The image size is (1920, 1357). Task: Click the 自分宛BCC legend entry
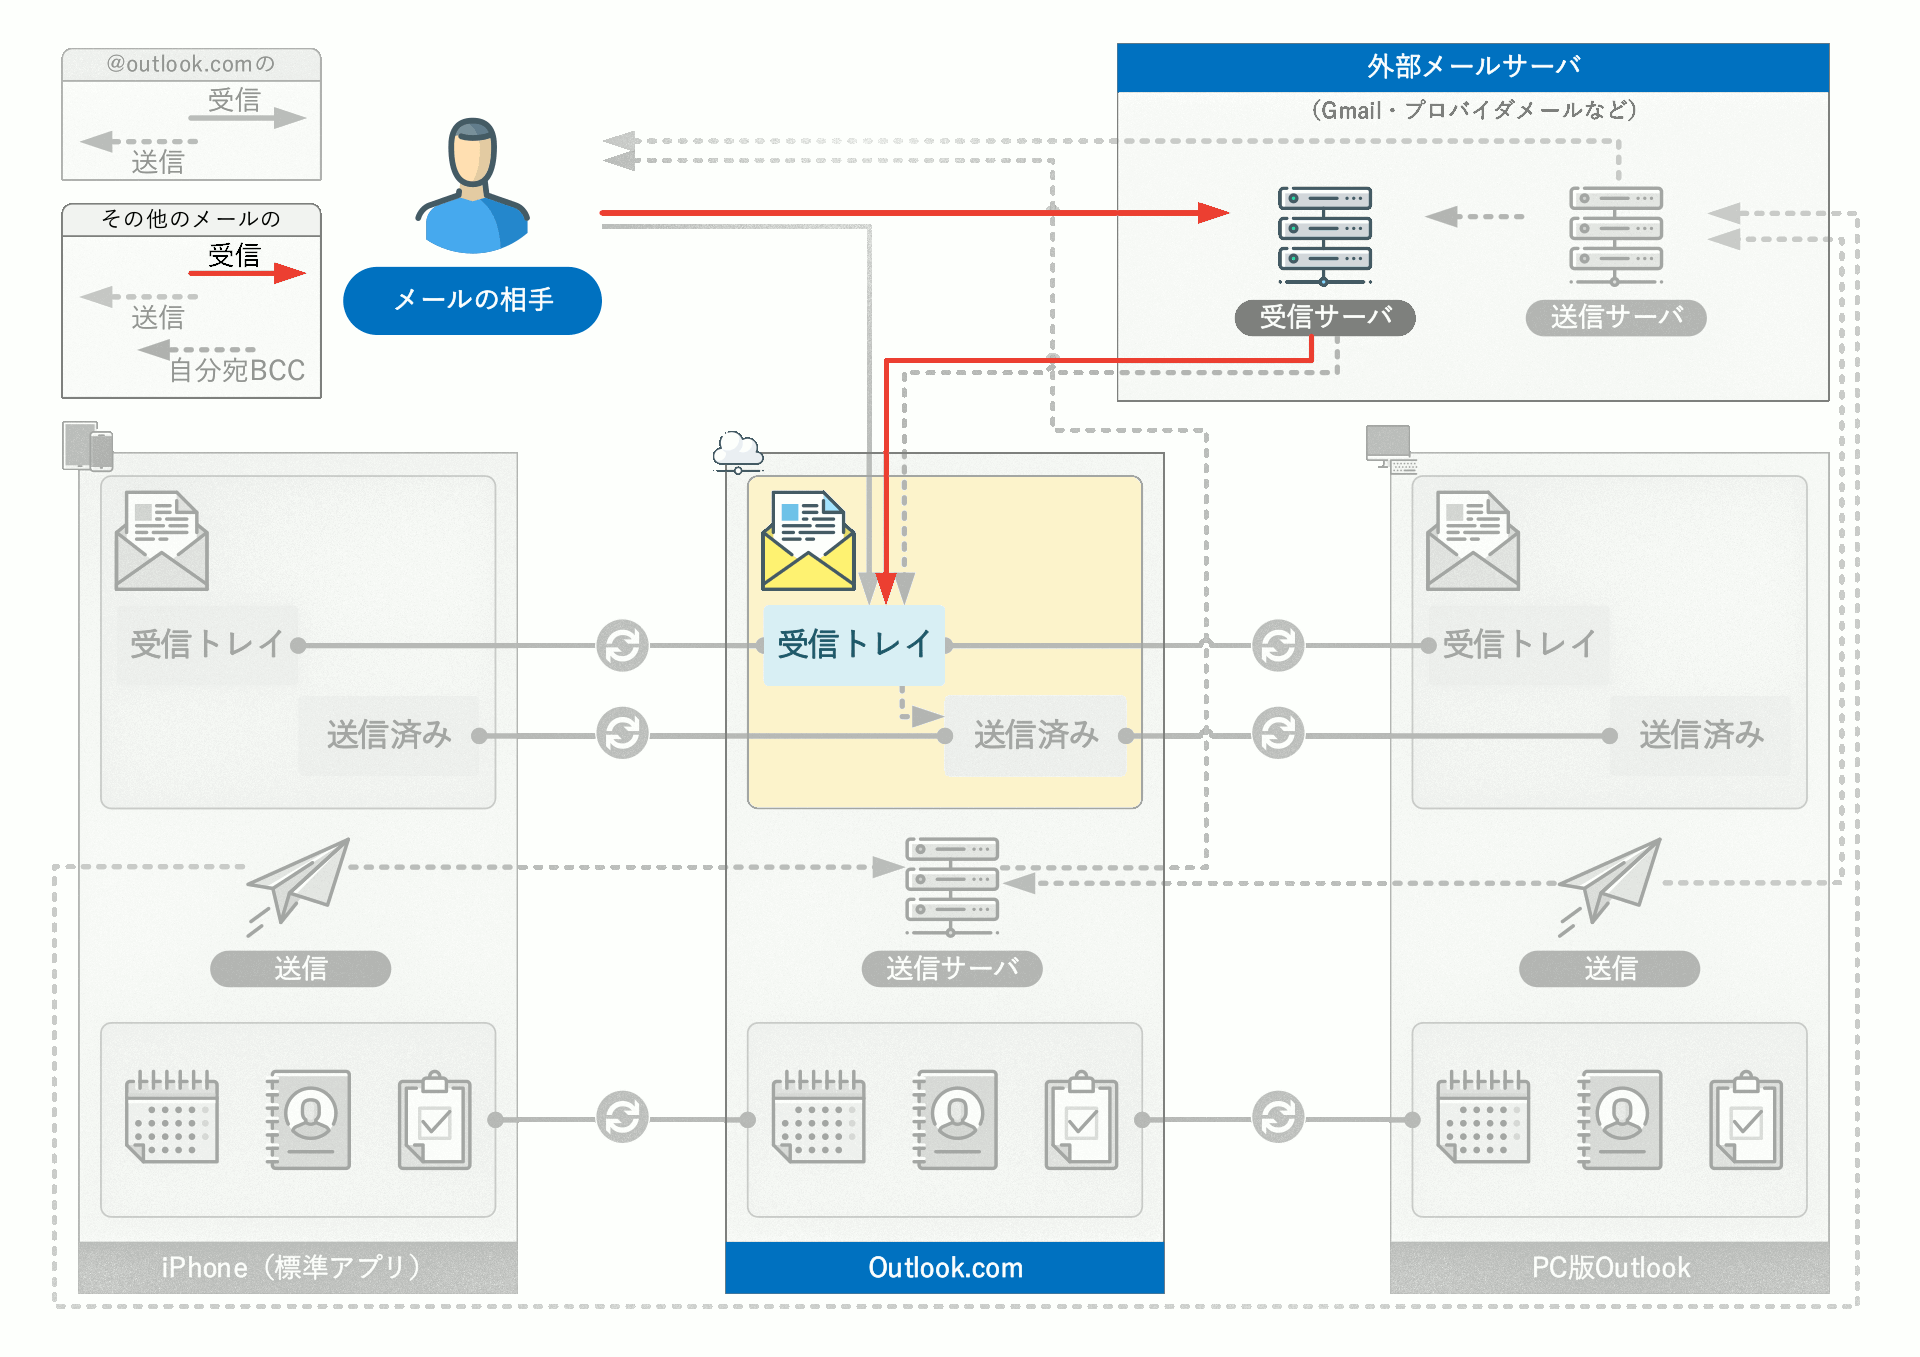[x=236, y=371]
